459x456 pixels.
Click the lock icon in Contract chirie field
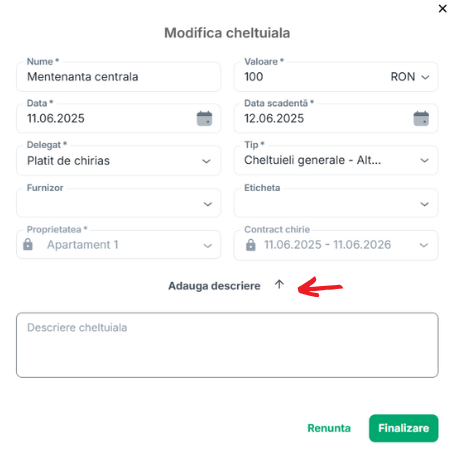point(251,245)
